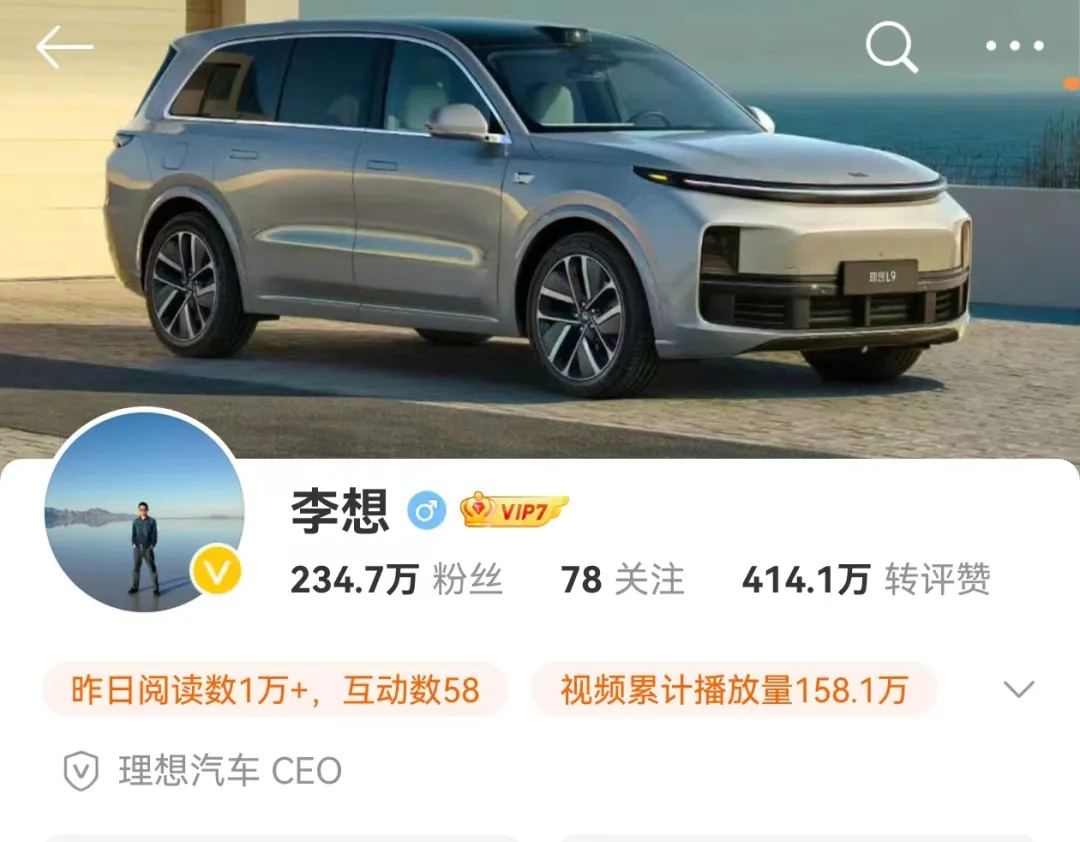Open the 昨日阅读数1万+ stats pill
This screenshot has width=1080, height=842.
[x=275, y=690]
